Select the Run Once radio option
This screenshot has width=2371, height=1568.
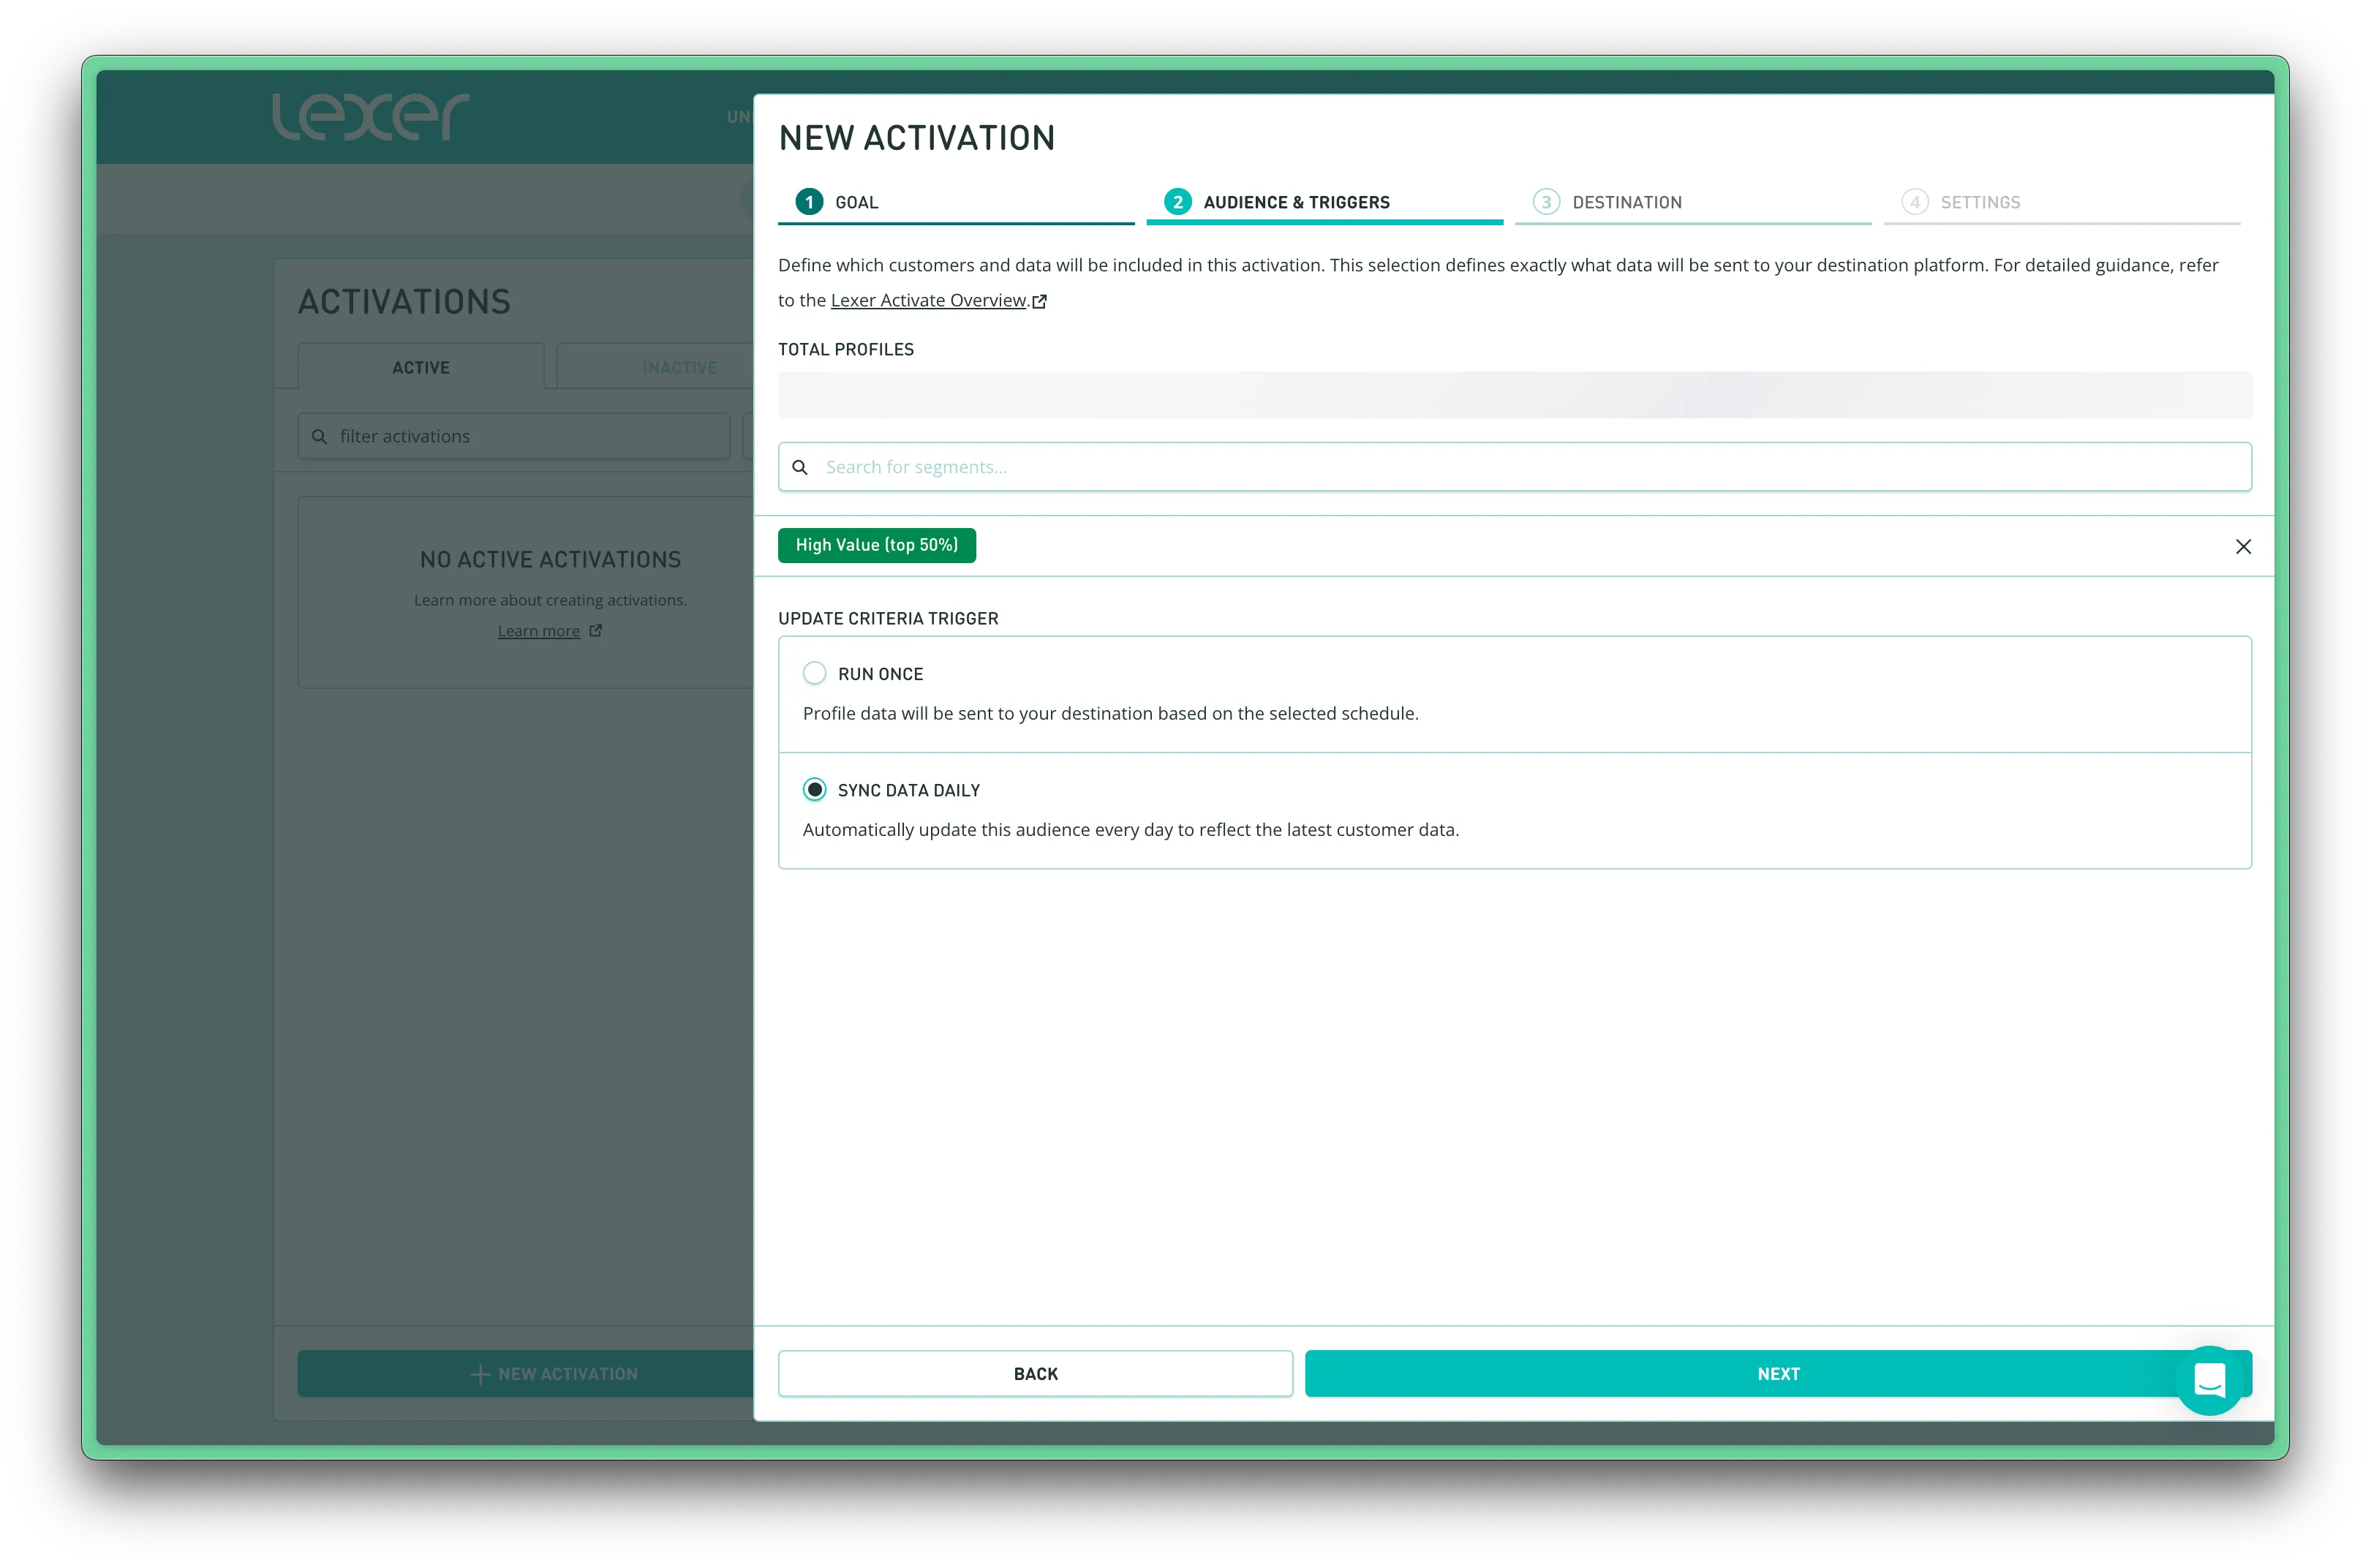point(815,673)
